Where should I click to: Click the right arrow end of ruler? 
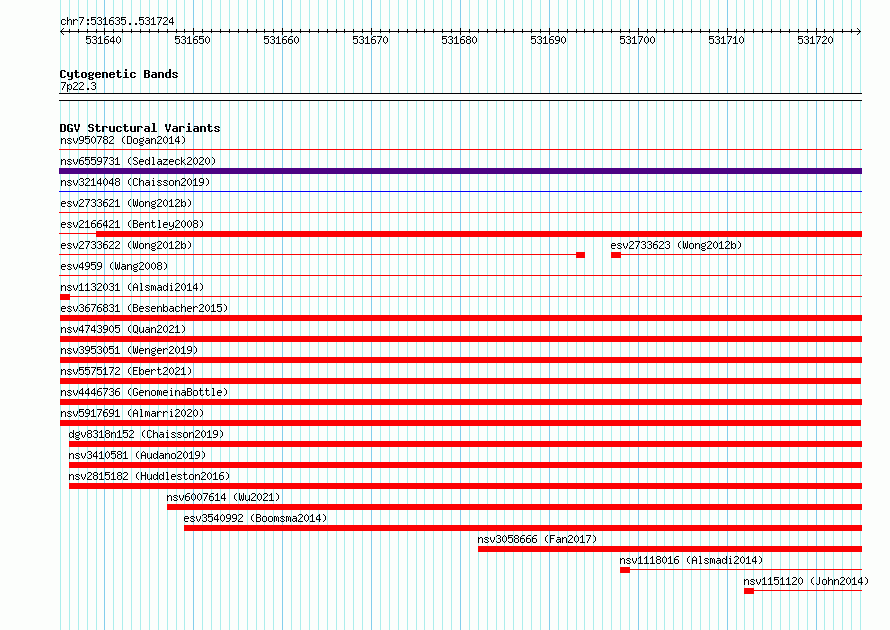pos(859,31)
